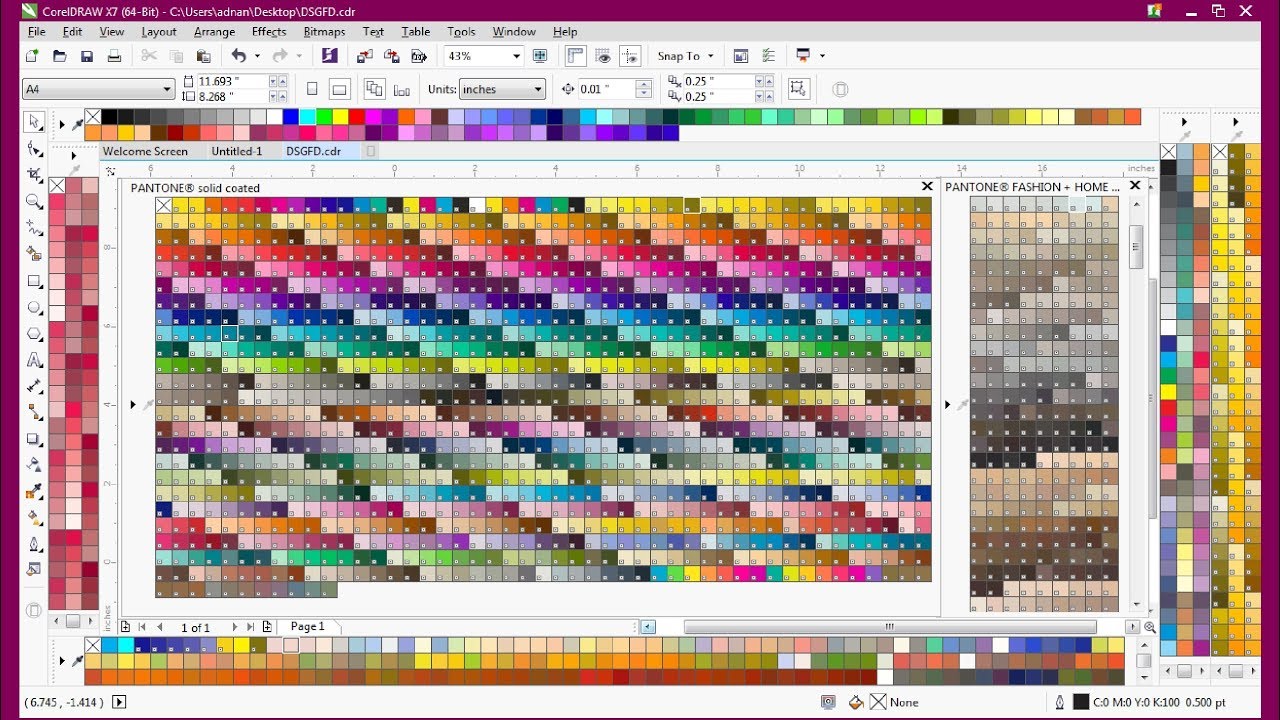The width and height of the screenshot is (1280, 720).
Task: Select the Text tool
Action: (35, 360)
